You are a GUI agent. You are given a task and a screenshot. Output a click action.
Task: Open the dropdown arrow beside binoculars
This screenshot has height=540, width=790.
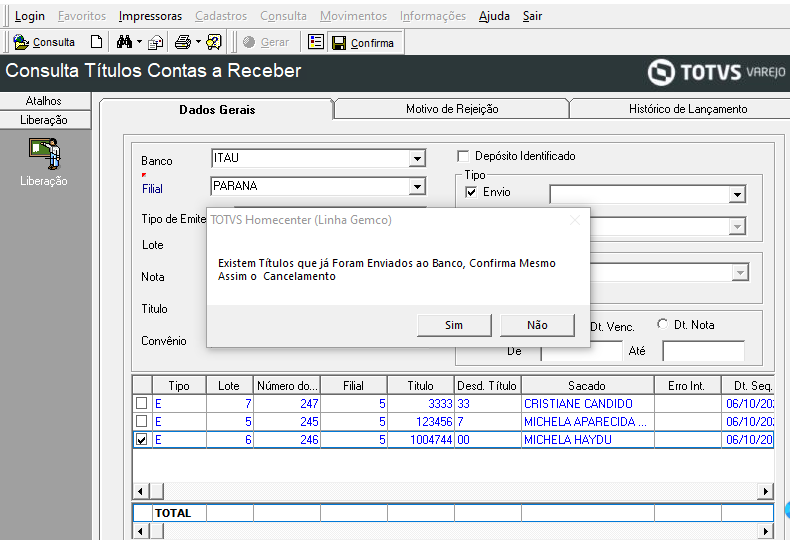pos(139,42)
